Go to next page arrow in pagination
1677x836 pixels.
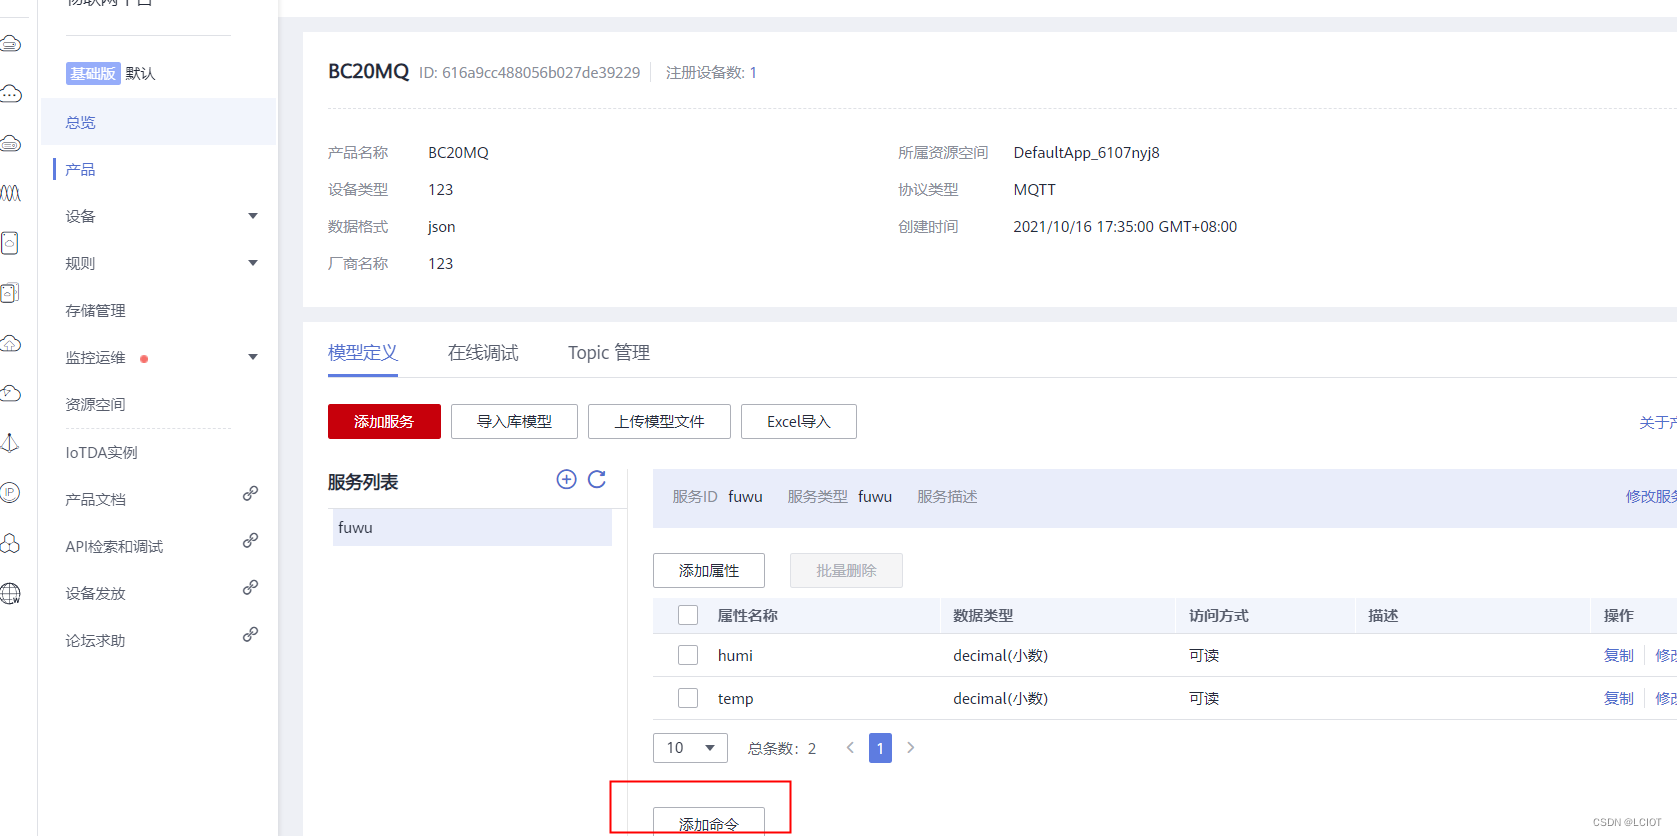coord(910,747)
